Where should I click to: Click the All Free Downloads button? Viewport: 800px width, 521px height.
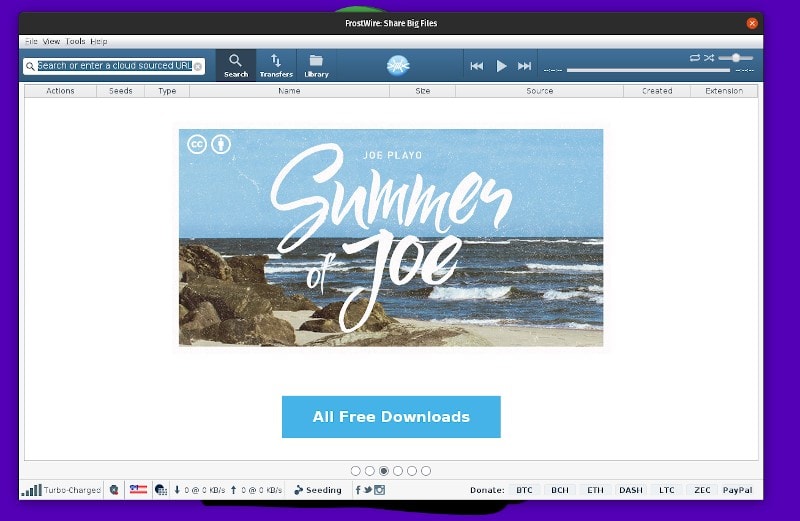391,417
